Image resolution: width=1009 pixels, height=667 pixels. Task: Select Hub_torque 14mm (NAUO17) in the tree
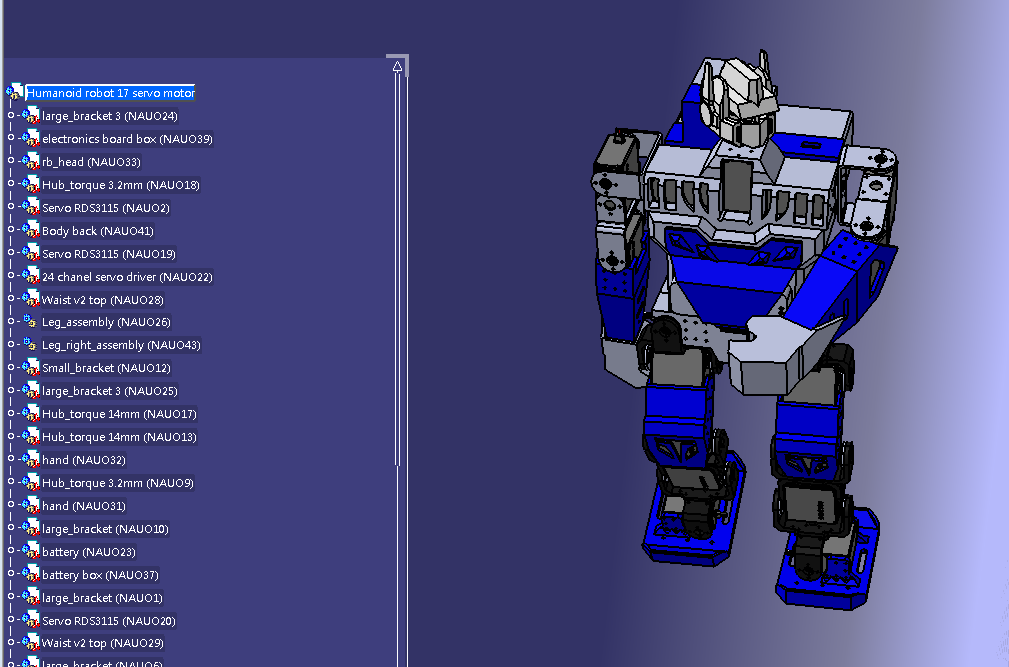click(x=119, y=414)
